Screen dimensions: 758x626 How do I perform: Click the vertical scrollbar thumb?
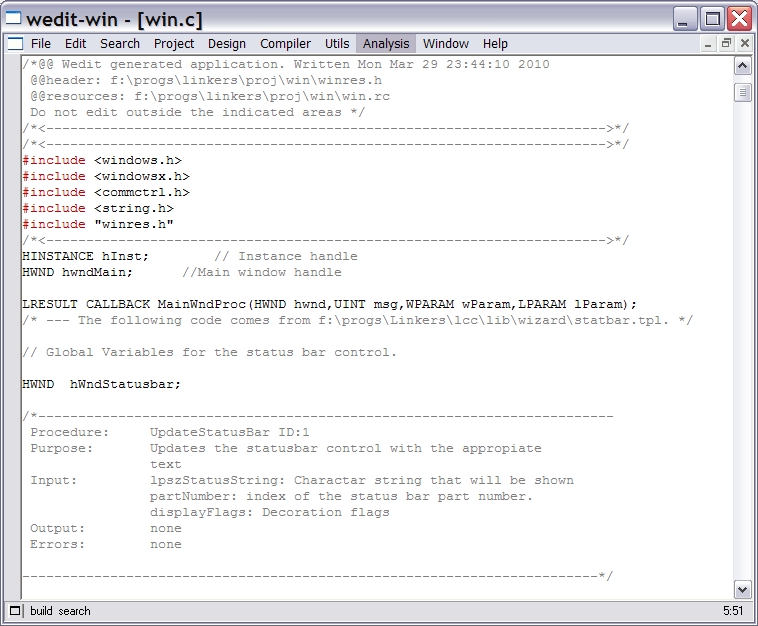point(742,93)
